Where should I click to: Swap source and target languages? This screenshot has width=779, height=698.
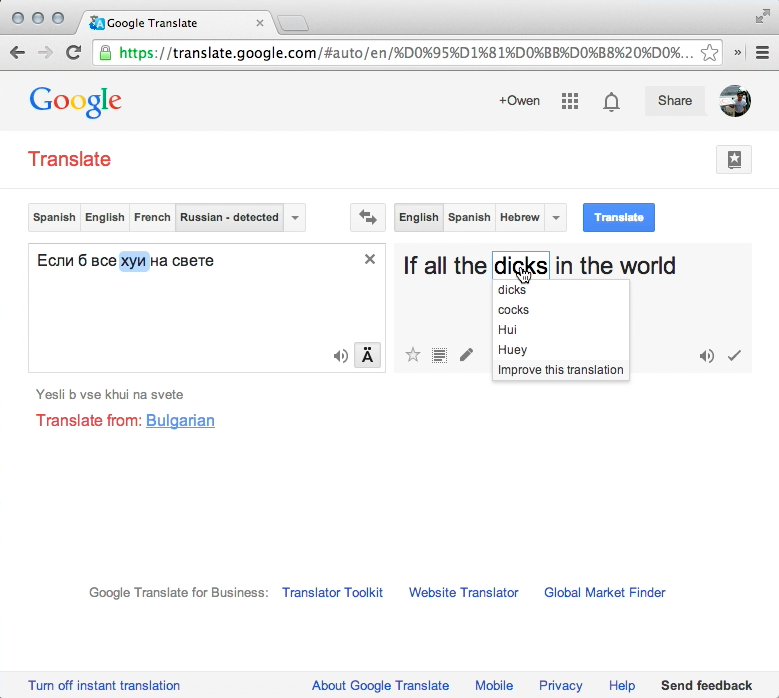coord(368,217)
